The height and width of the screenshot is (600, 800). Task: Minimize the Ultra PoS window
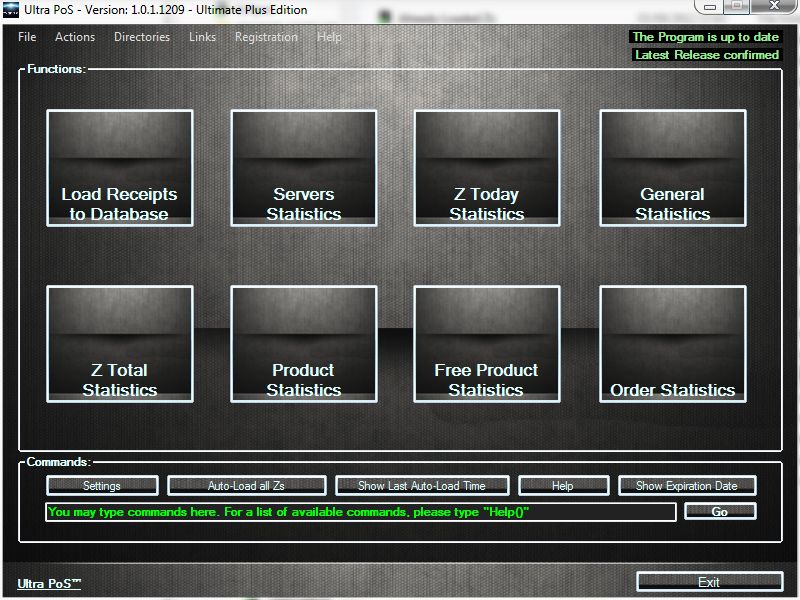pos(710,7)
